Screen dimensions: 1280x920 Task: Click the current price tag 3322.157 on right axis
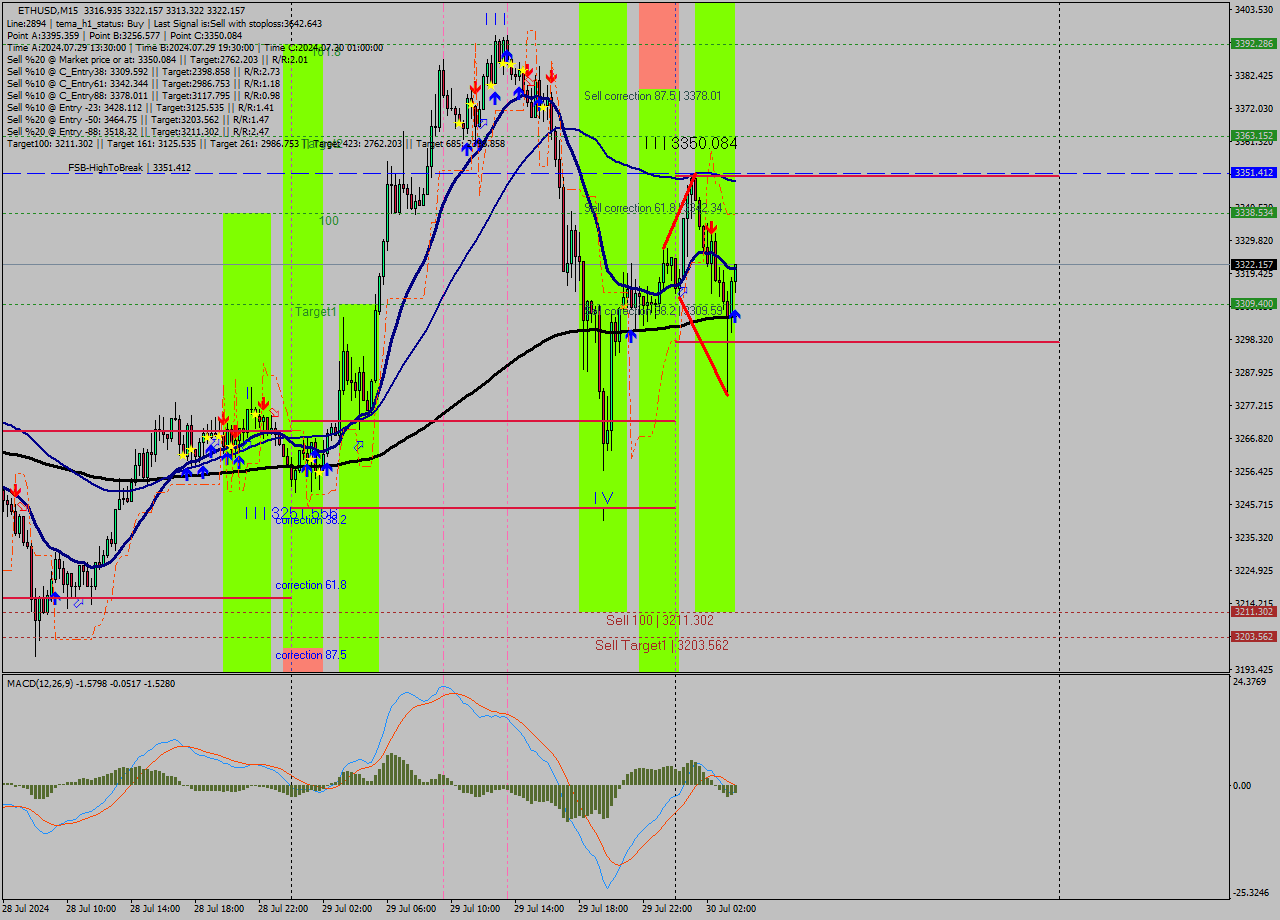click(x=1252, y=265)
